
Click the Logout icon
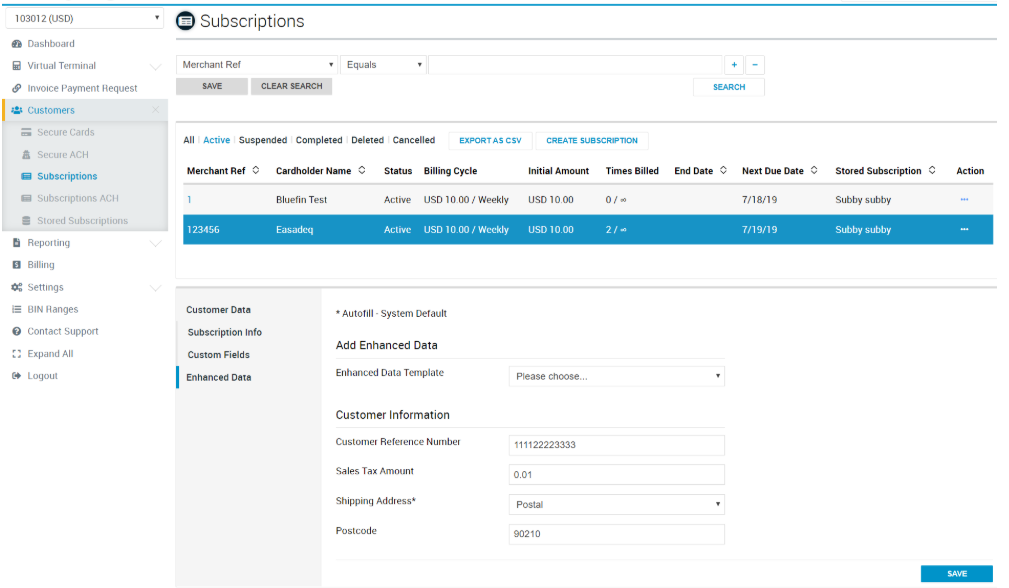pos(17,376)
